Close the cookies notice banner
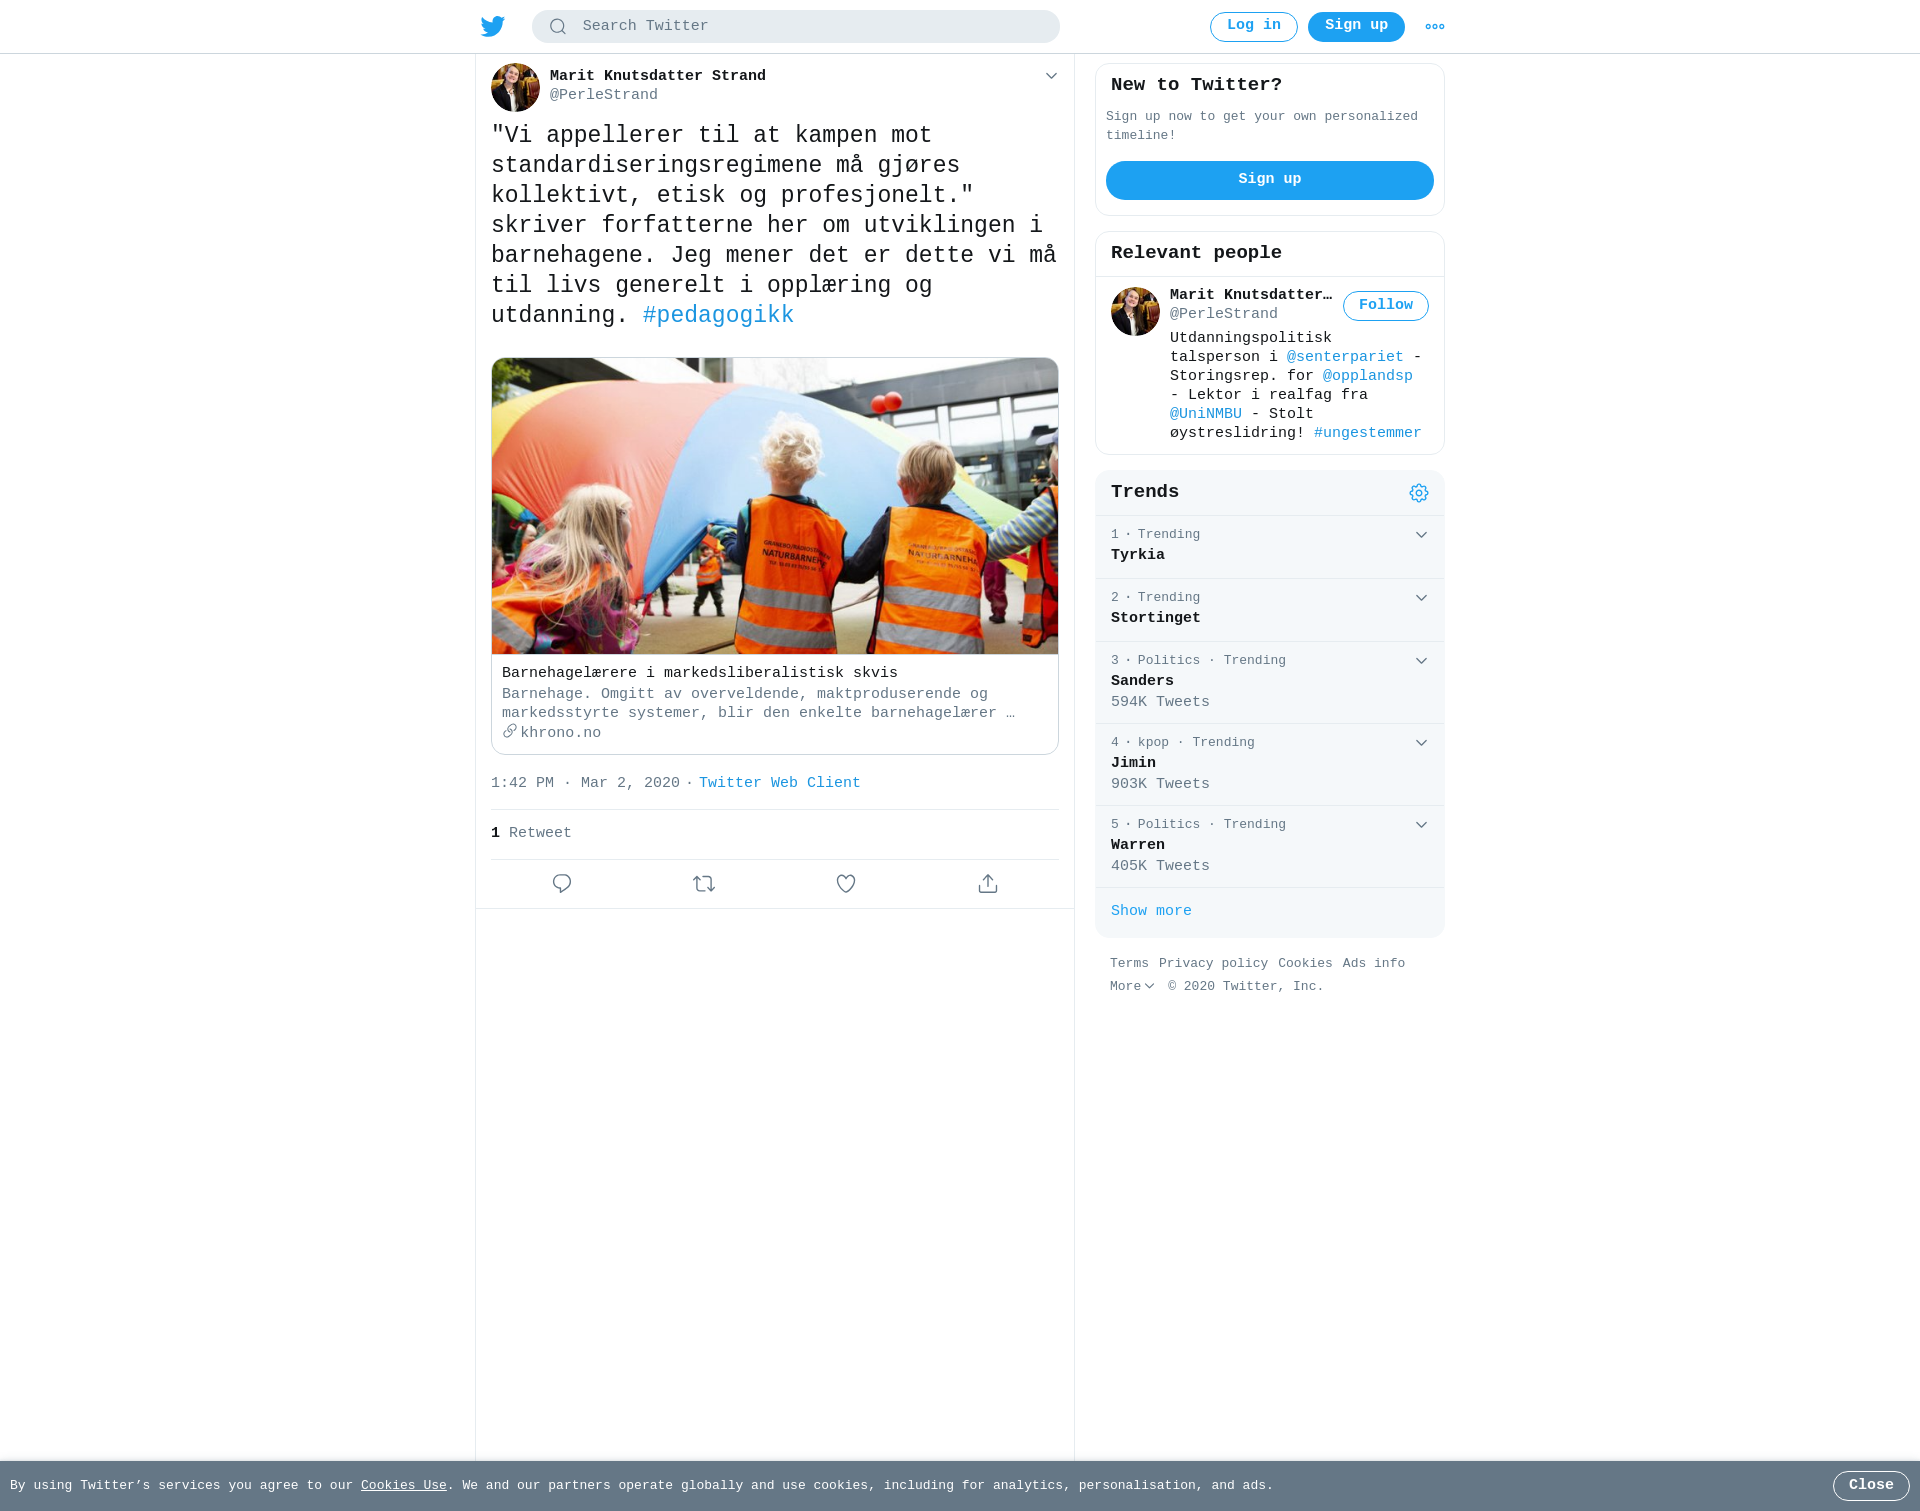This screenshot has height=1511, width=1920. pyautogui.click(x=1870, y=1486)
